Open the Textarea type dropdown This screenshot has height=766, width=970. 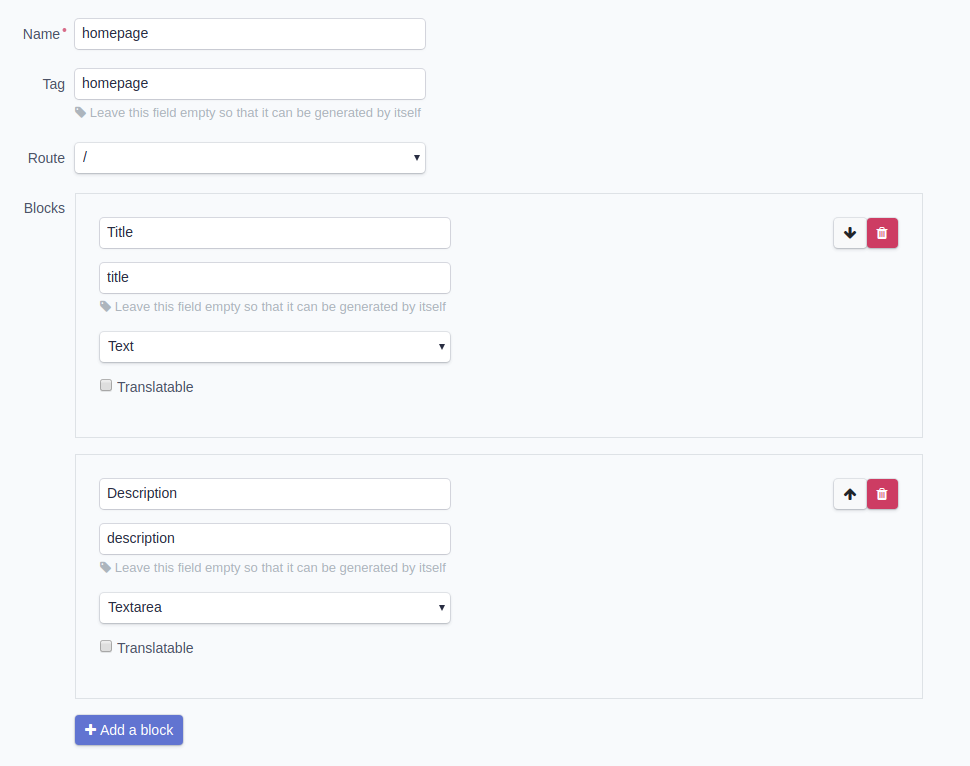click(x=275, y=608)
